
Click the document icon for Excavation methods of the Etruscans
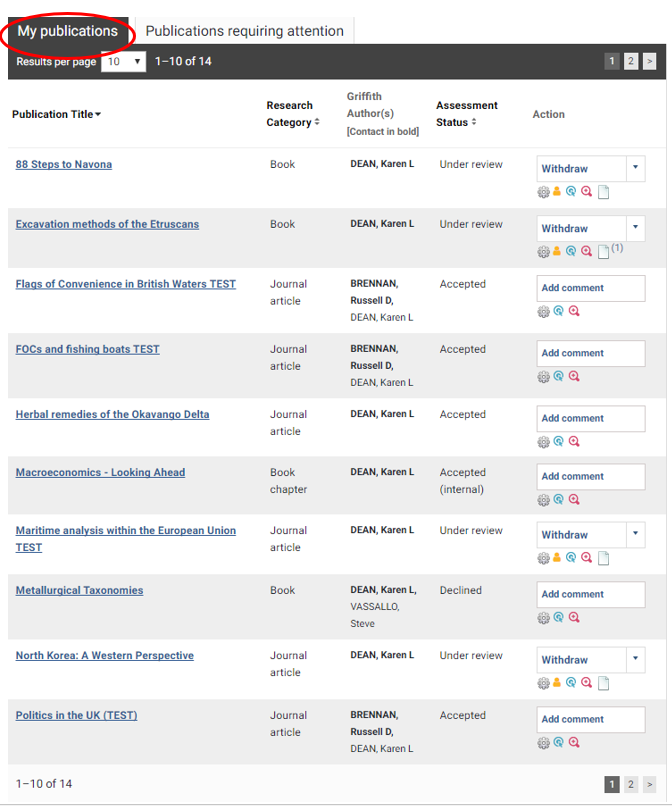(603, 252)
